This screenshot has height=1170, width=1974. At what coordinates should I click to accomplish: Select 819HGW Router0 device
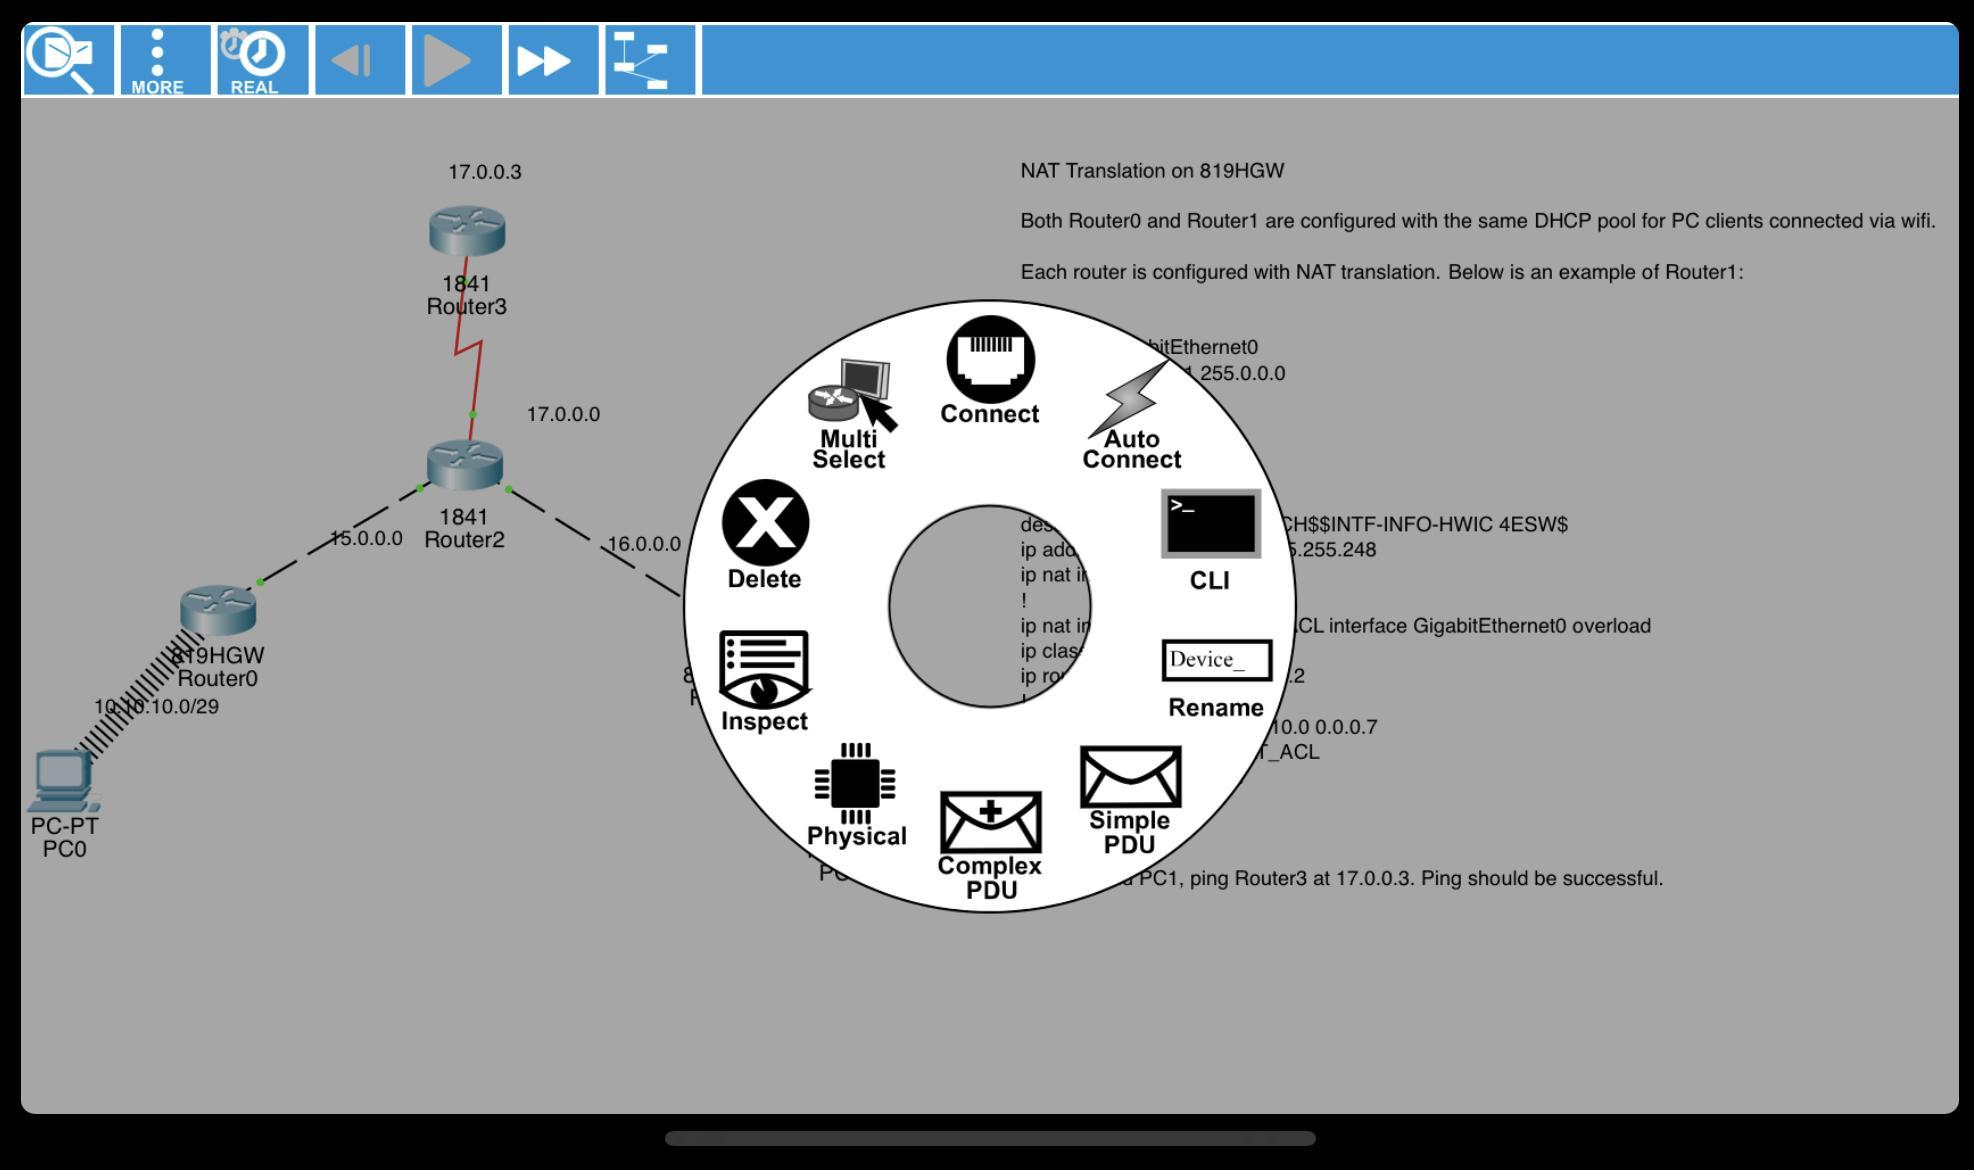(218, 610)
